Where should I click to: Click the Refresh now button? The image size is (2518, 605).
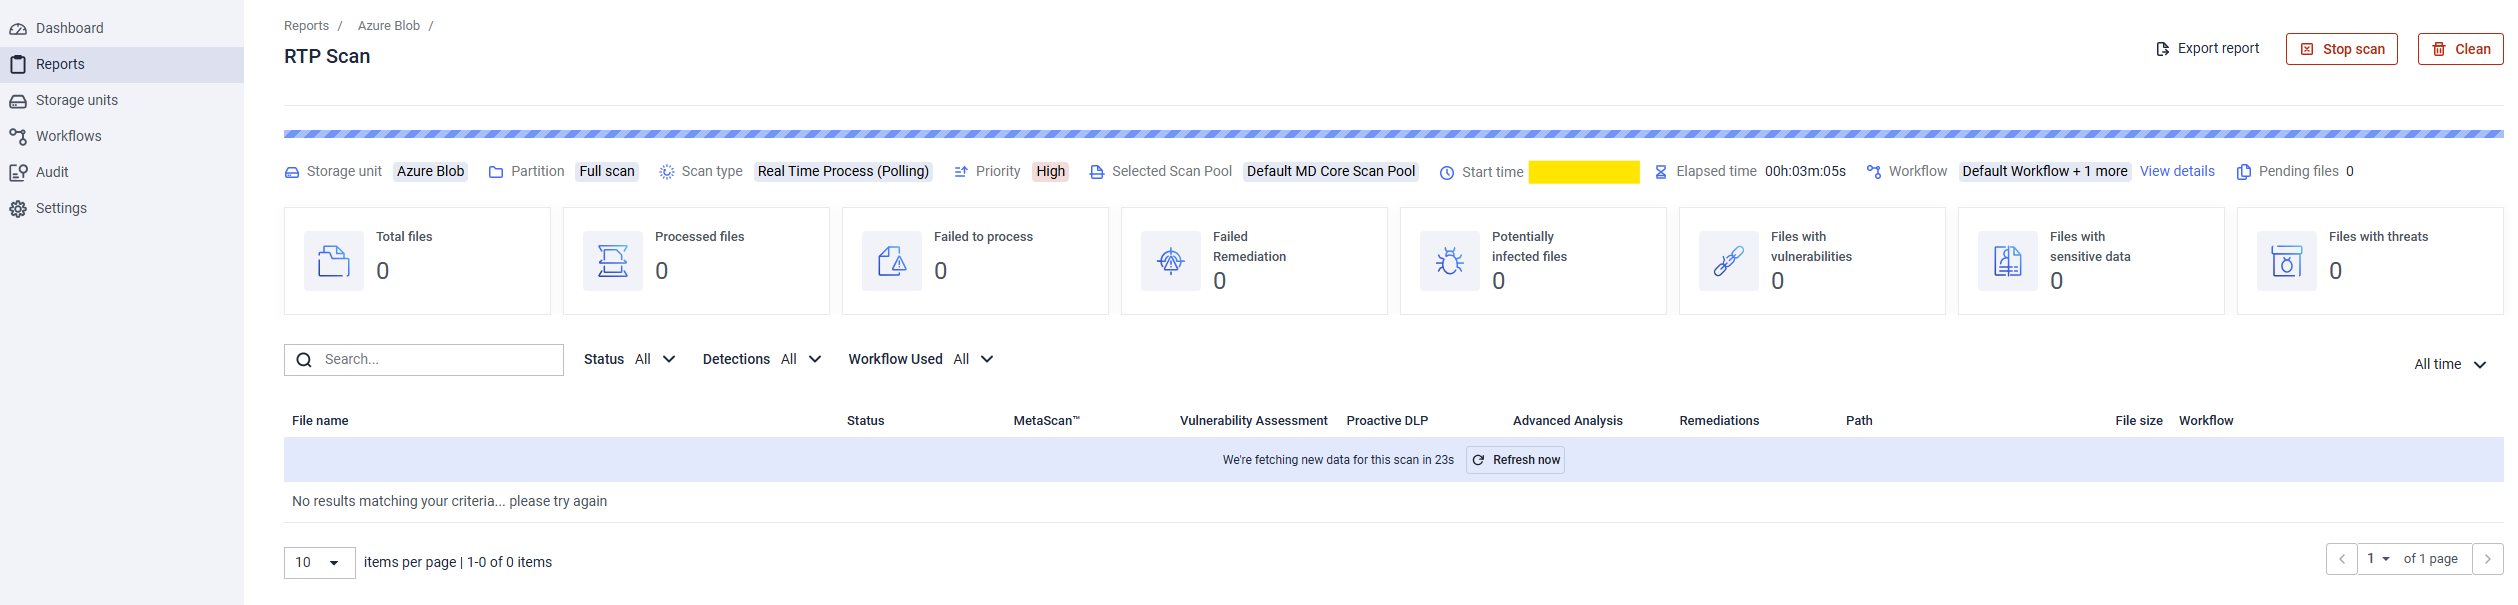coord(1515,460)
